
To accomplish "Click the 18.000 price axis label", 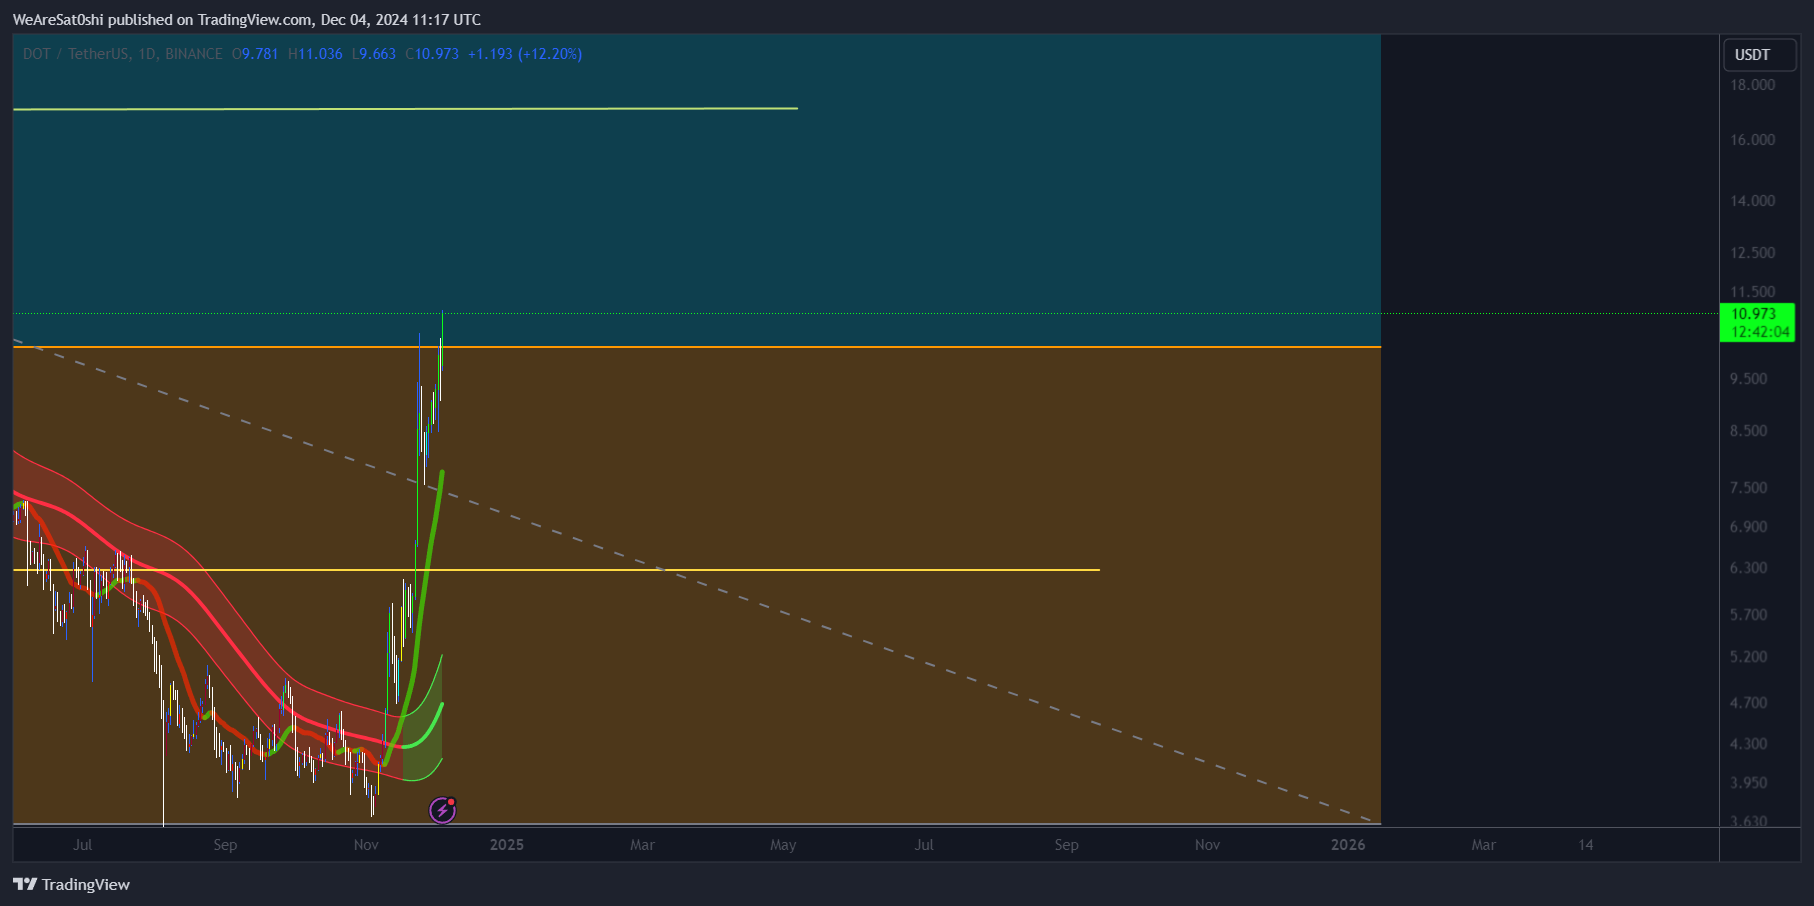I will pos(1753,85).
